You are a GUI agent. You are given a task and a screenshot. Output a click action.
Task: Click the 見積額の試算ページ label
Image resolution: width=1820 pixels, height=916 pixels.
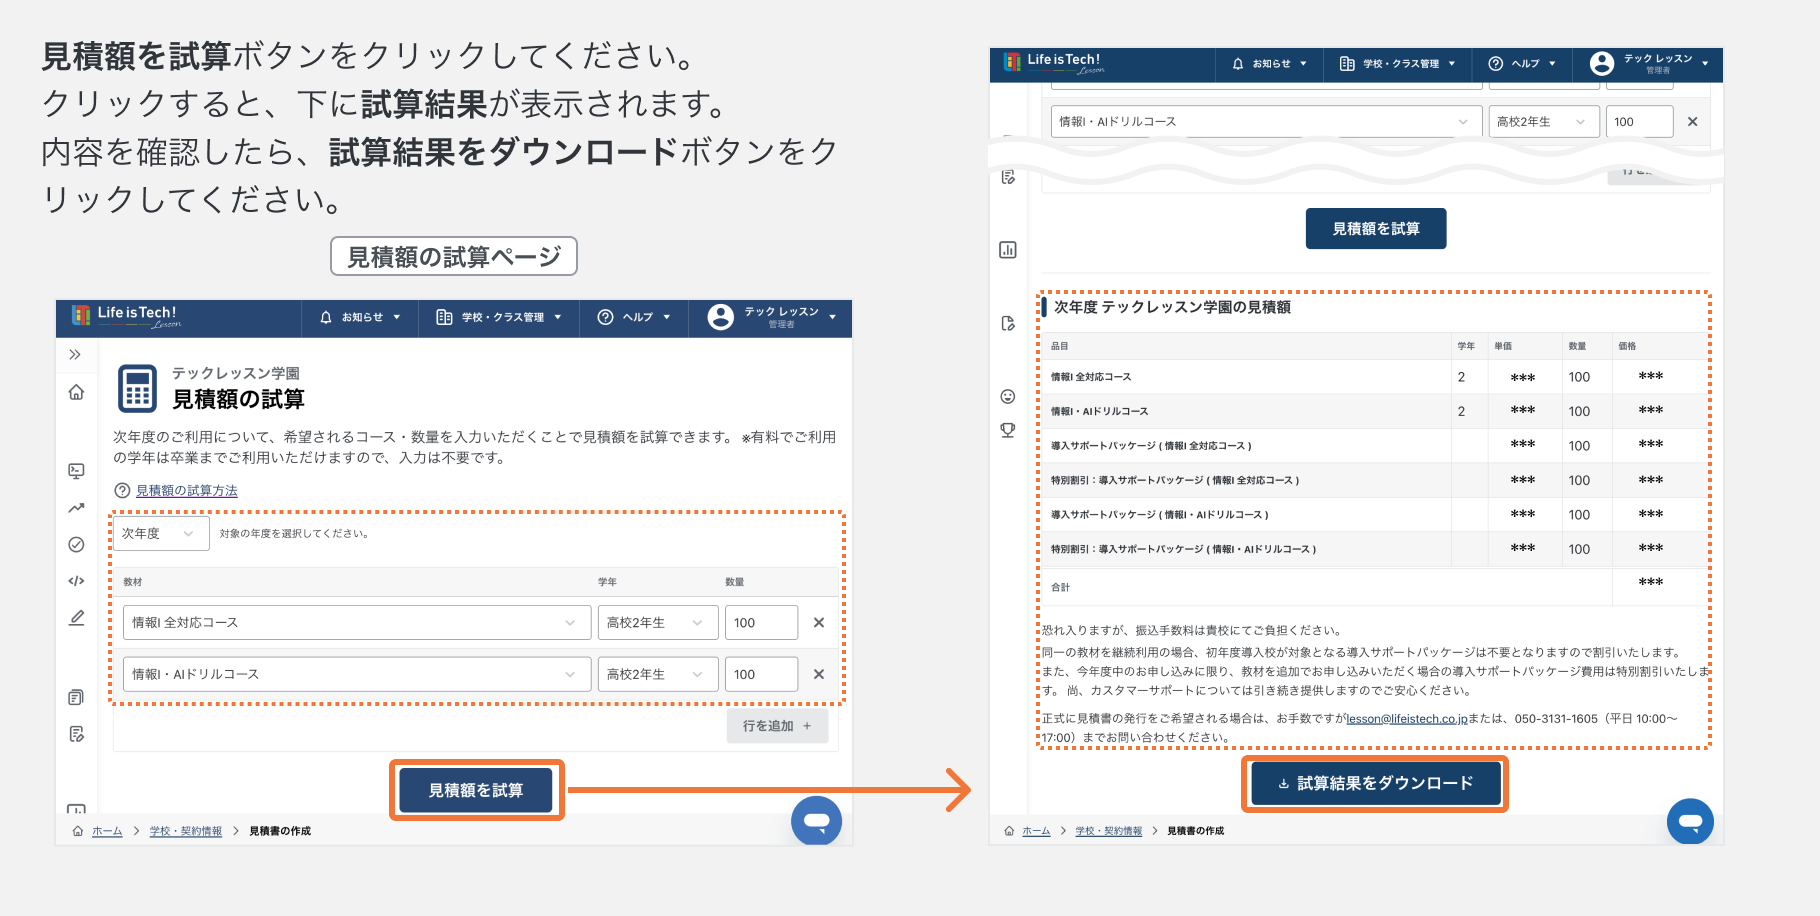tap(454, 257)
